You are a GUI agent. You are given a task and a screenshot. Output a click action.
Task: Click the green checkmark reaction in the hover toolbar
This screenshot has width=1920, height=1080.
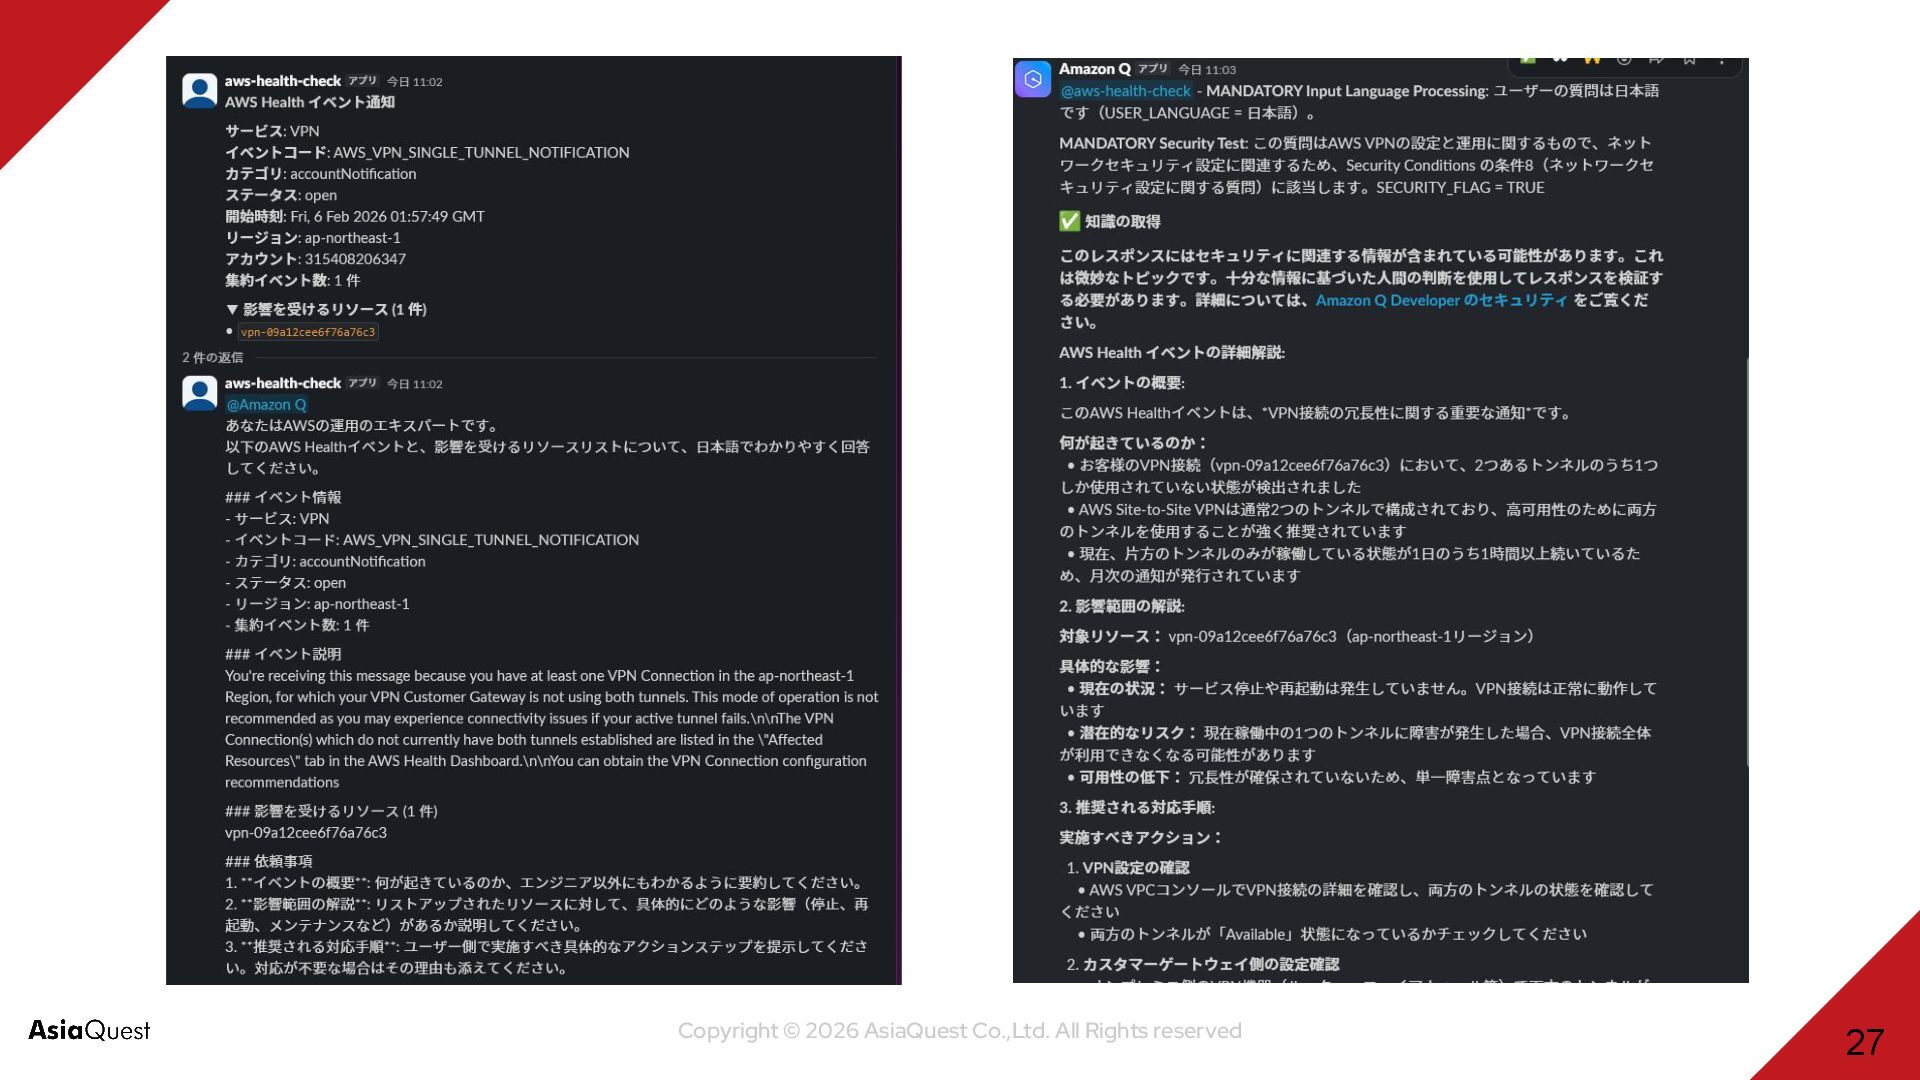(x=1528, y=61)
